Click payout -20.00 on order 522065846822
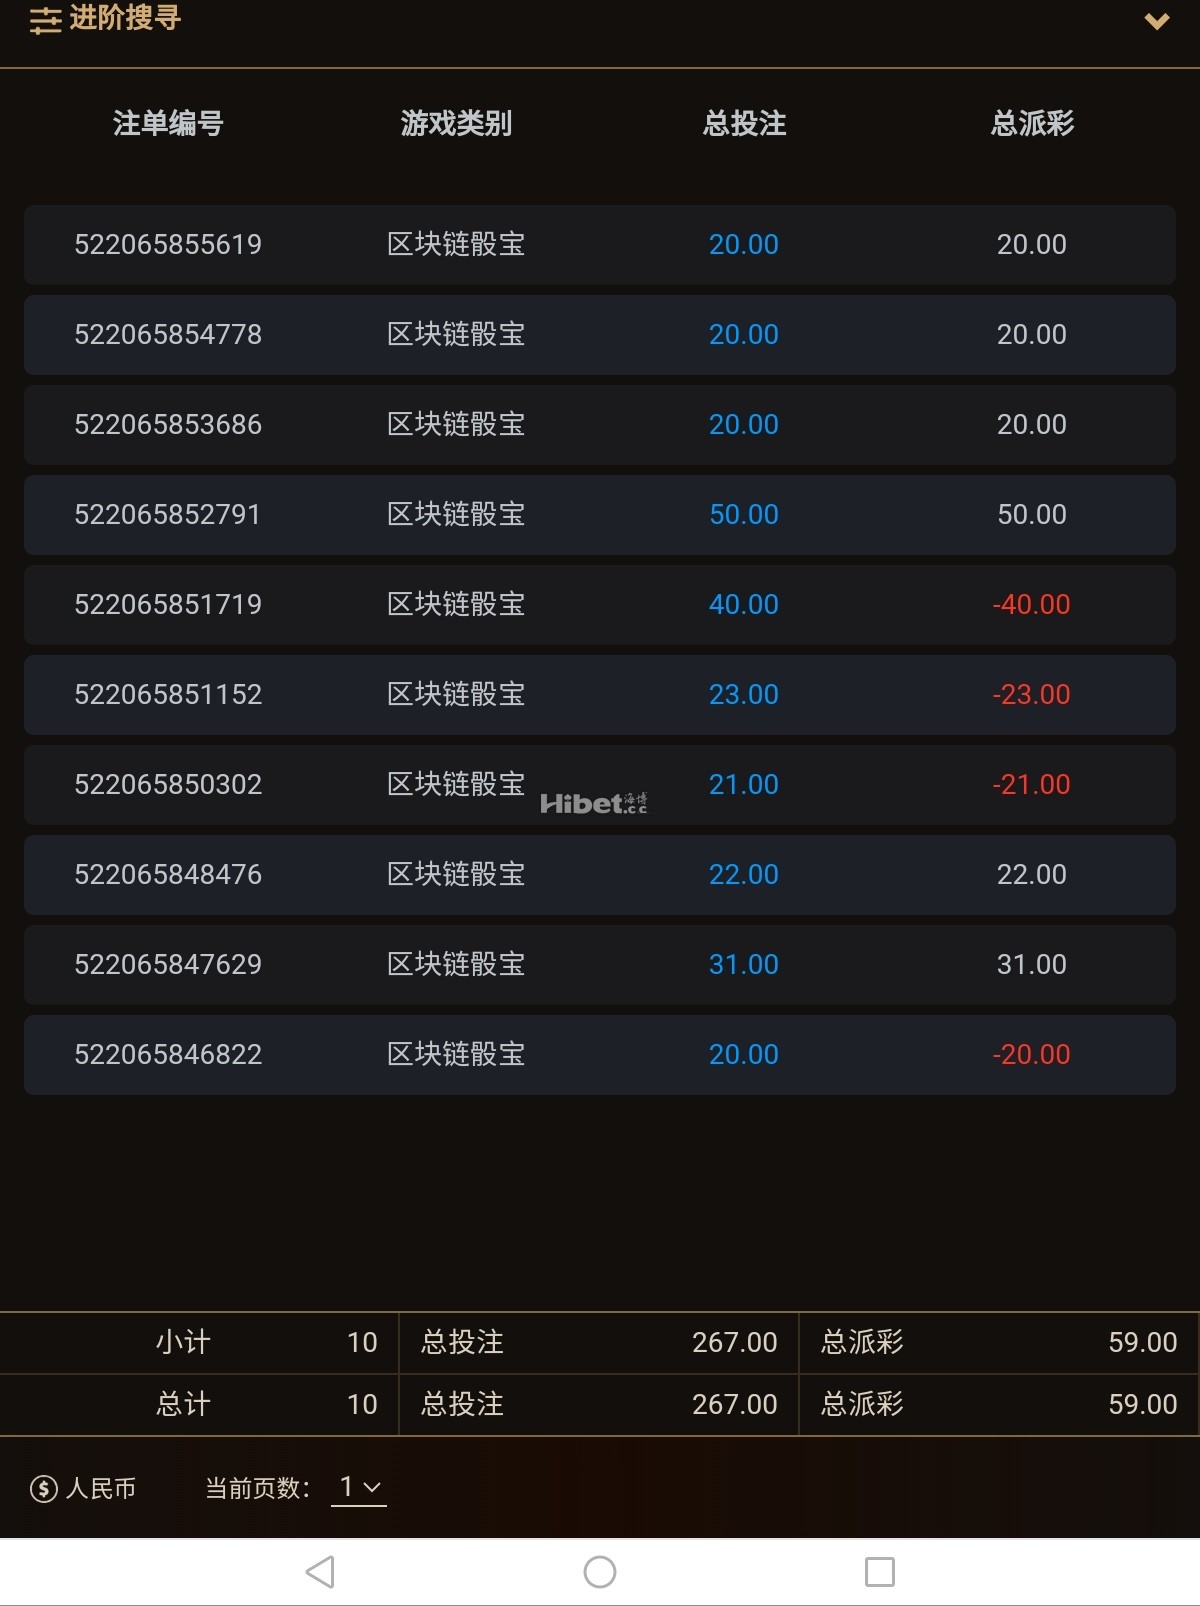The width and height of the screenshot is (1200, 1606). (x=1031, y=1055)
